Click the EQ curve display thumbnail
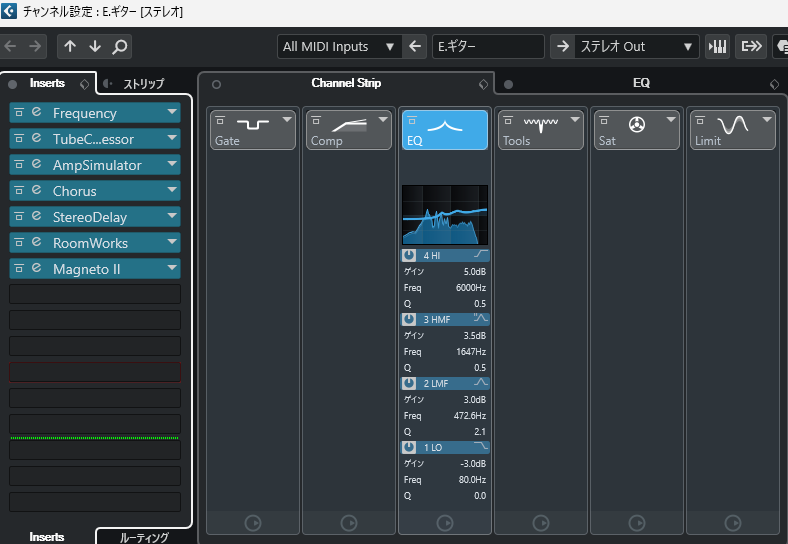The width and height of the screenshot is (788, 544). 445,215
